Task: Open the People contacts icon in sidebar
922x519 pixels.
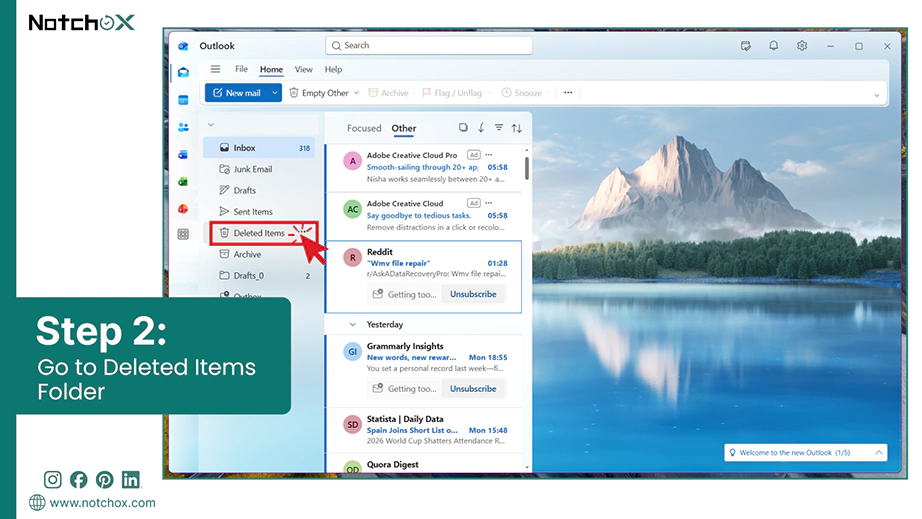Action: [183, 127]
